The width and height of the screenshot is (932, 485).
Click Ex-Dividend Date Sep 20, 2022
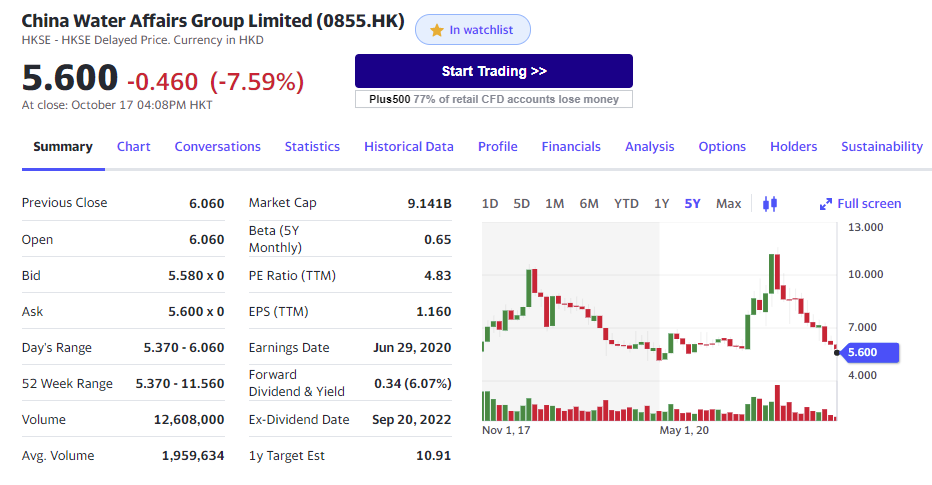[x=411, y=420]
